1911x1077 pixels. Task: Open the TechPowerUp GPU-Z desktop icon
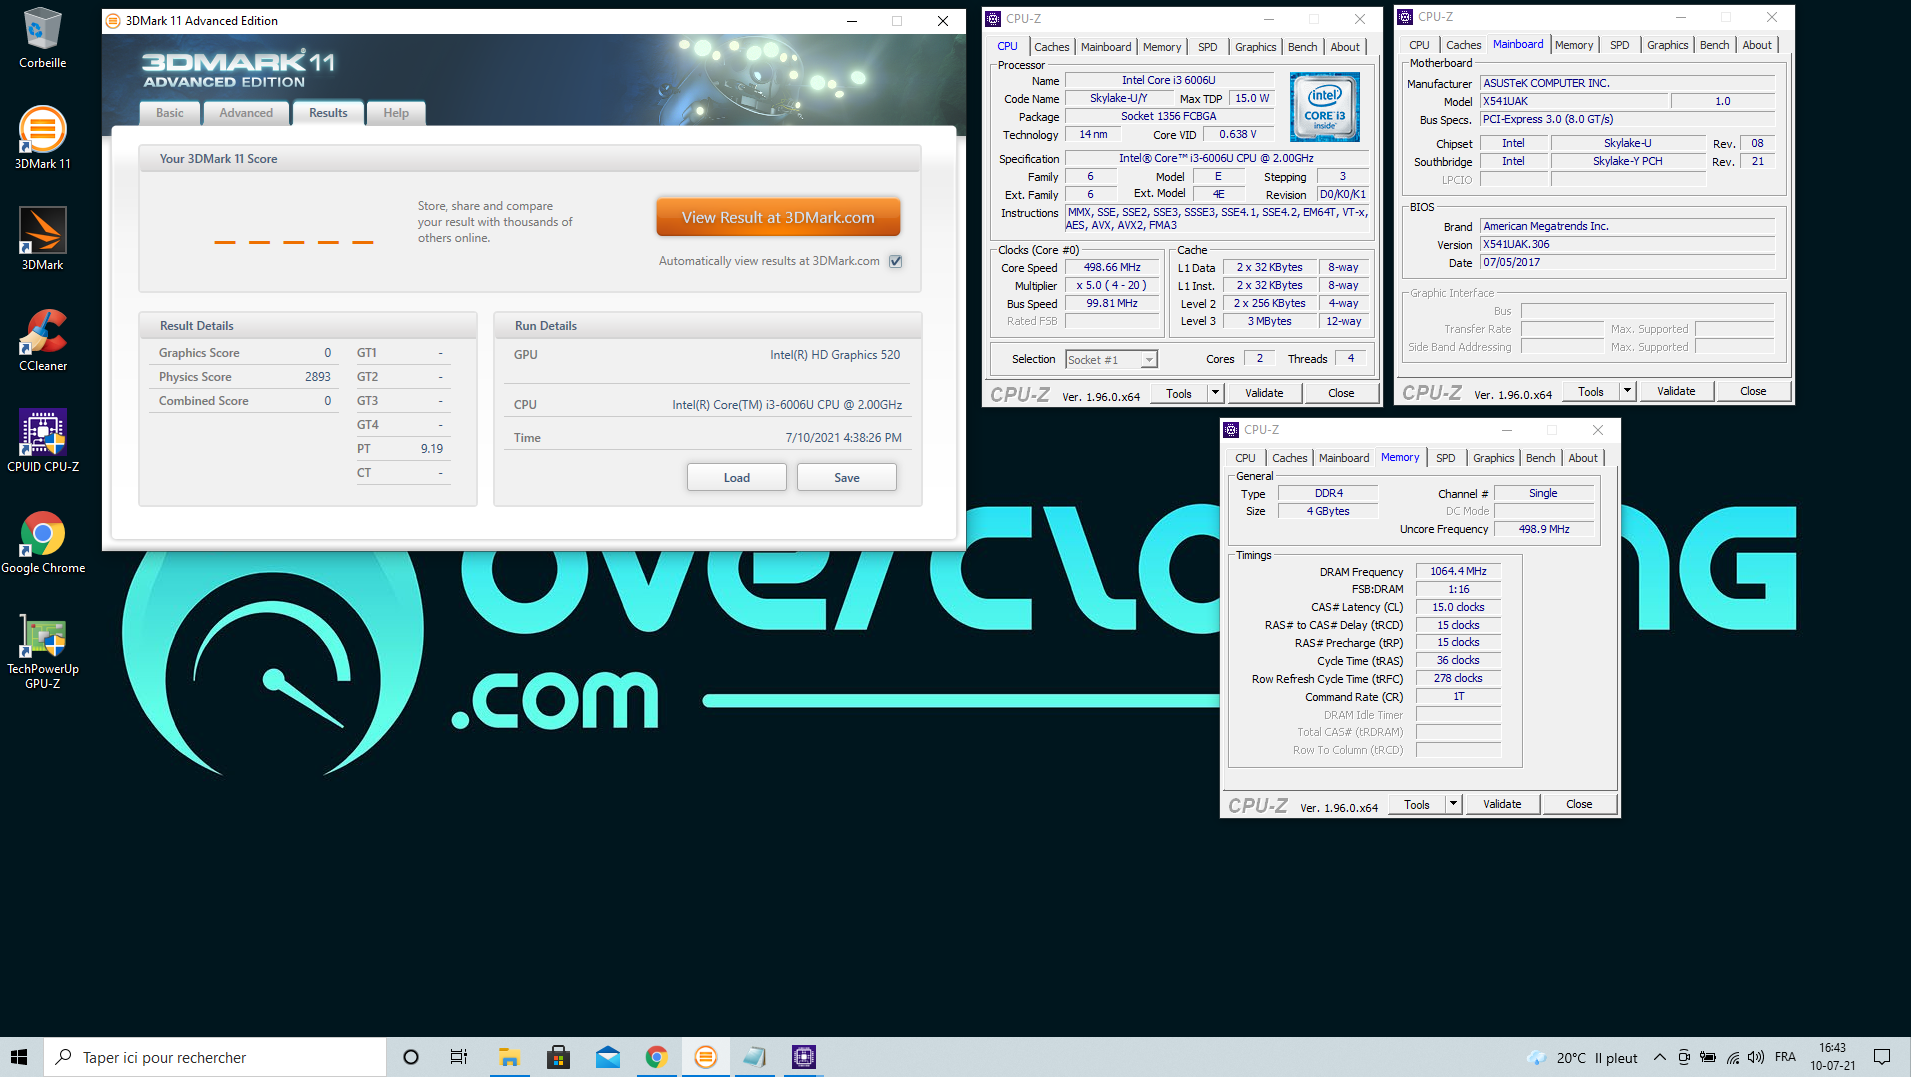click(42, 650)
